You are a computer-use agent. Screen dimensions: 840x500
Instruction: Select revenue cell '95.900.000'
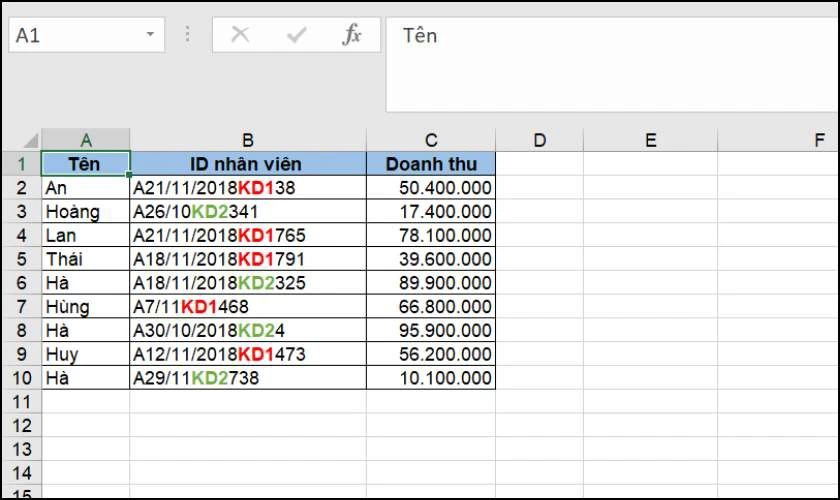tap(431, 330)
